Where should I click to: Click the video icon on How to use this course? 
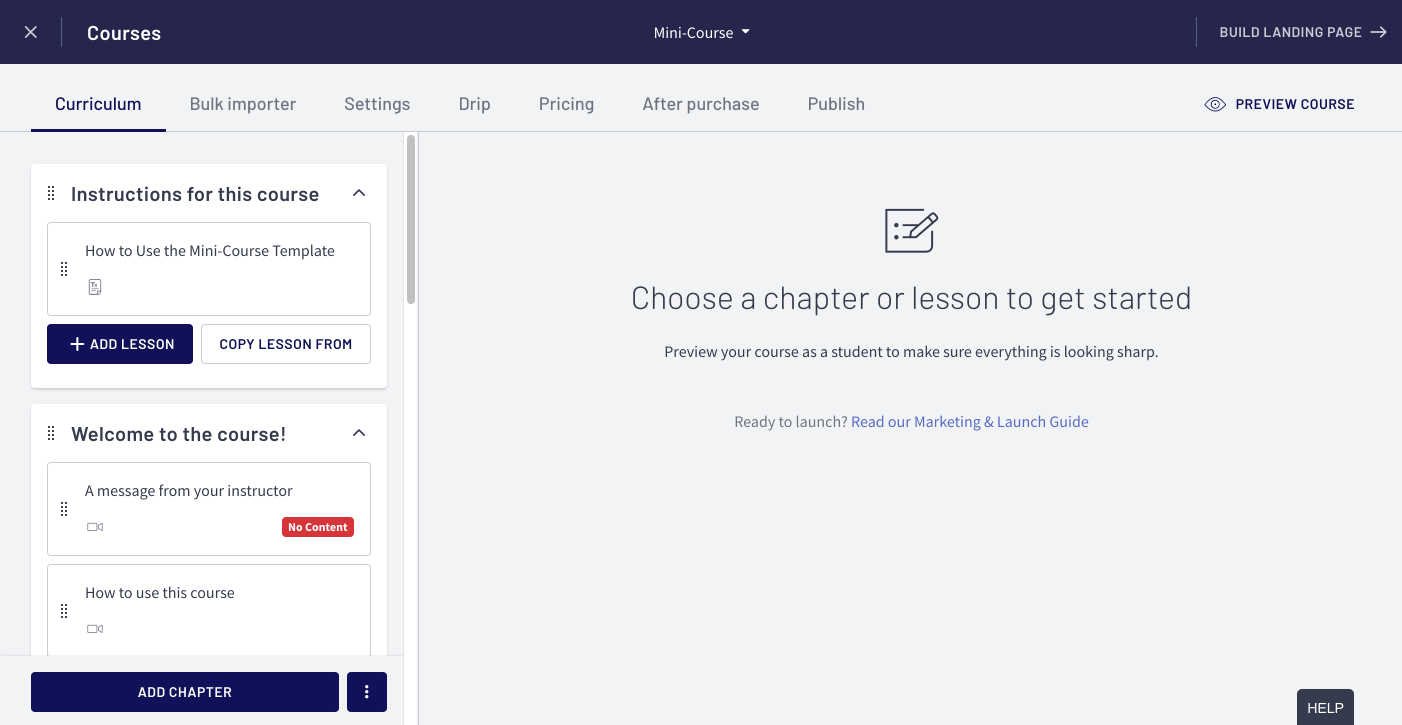pyautogui.click(x=95, y=629)
